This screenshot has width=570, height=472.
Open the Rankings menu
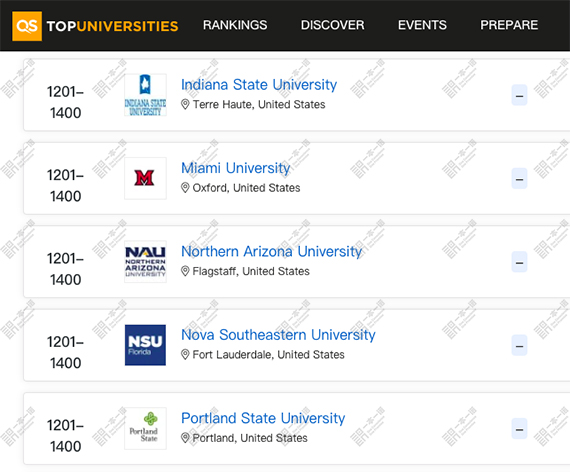pos(235,25)
